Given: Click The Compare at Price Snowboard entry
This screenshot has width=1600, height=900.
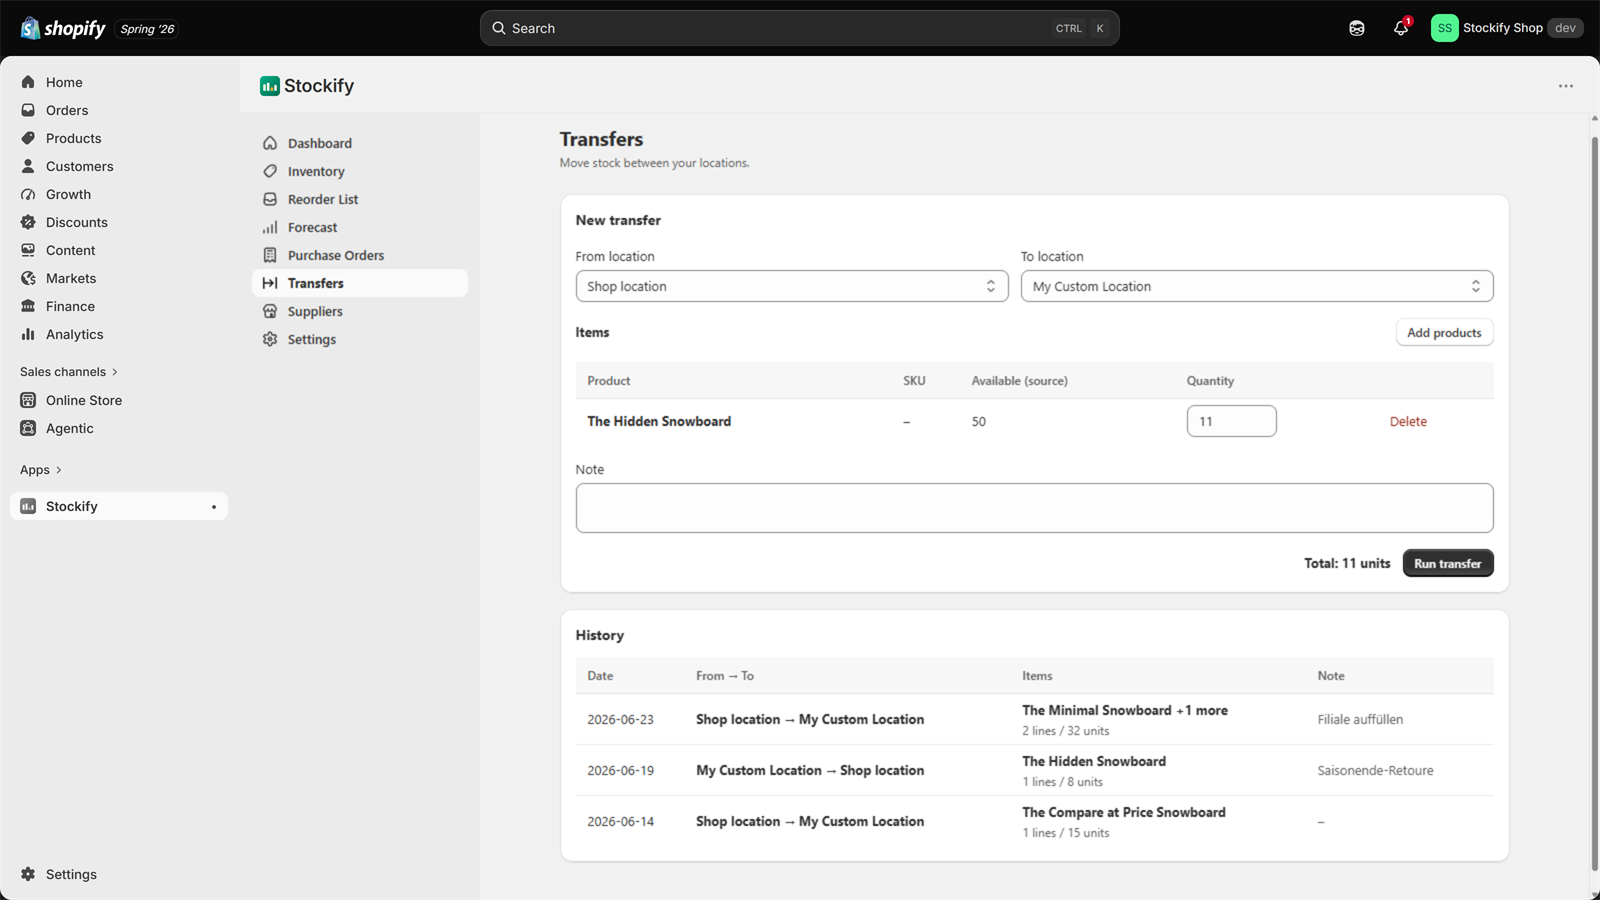Looking at the screenshot, I should [x=1124, y=812].
